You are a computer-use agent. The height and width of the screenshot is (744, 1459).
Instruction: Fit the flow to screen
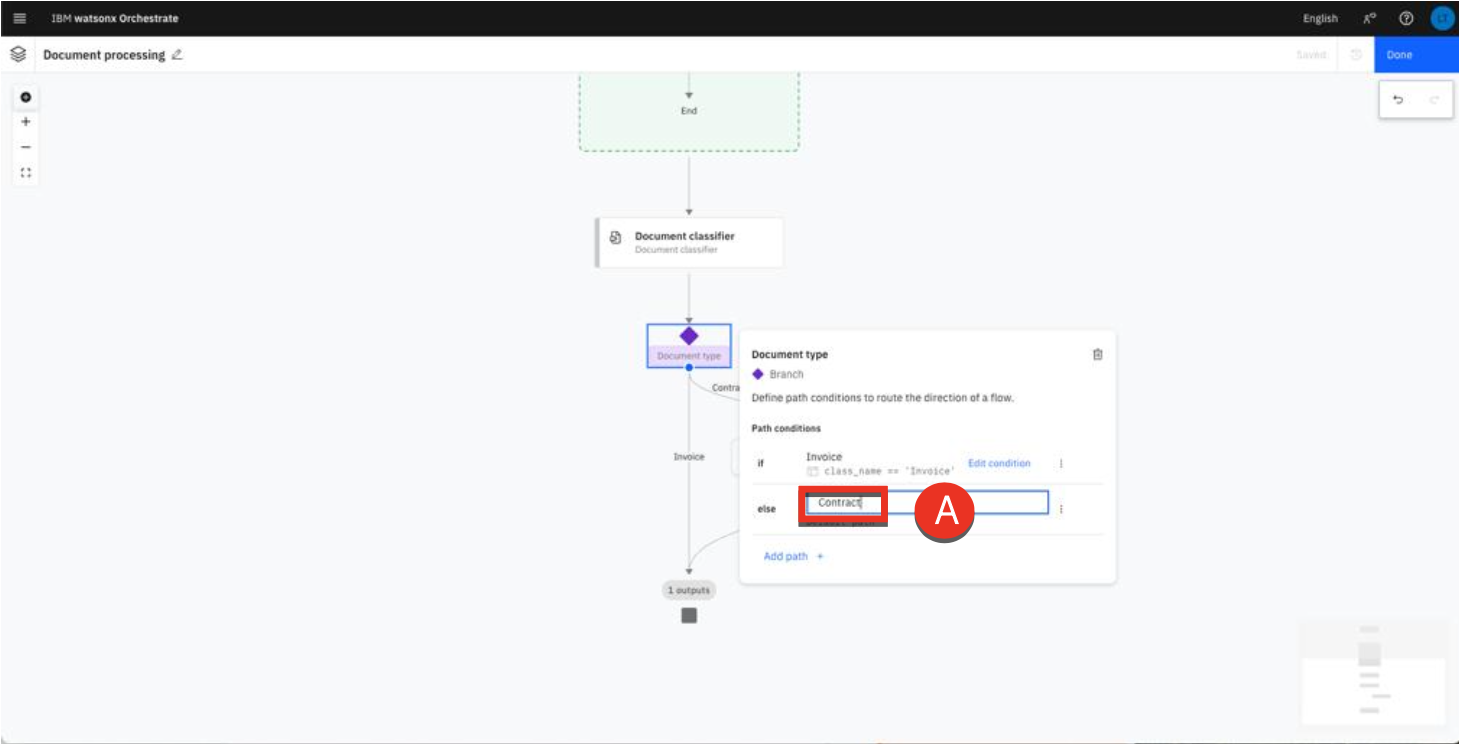(x=26, y=172)
